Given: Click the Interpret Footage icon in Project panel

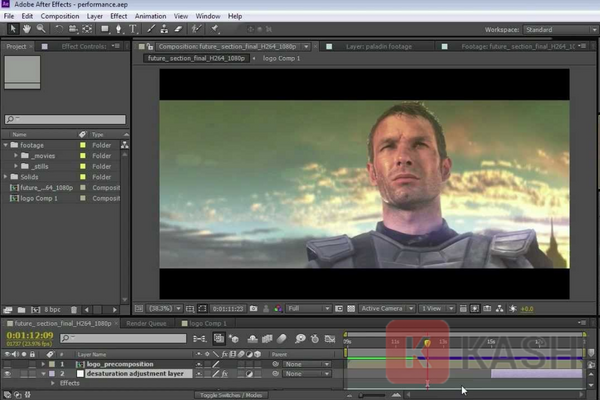Looking at the screenshot, I should pyautogui.click(x=7, y=310).
